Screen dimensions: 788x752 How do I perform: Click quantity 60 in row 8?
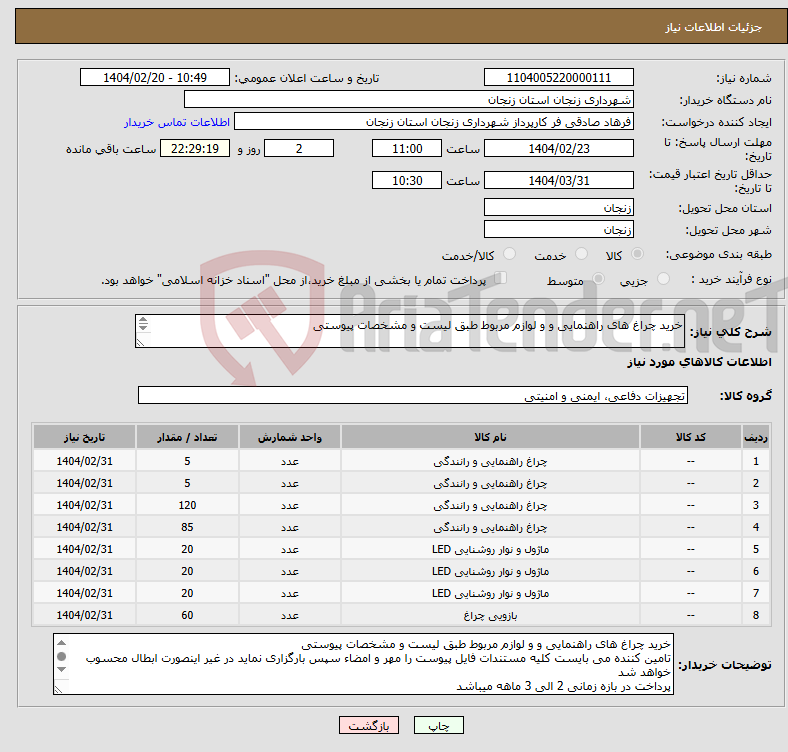coord(187,615)
